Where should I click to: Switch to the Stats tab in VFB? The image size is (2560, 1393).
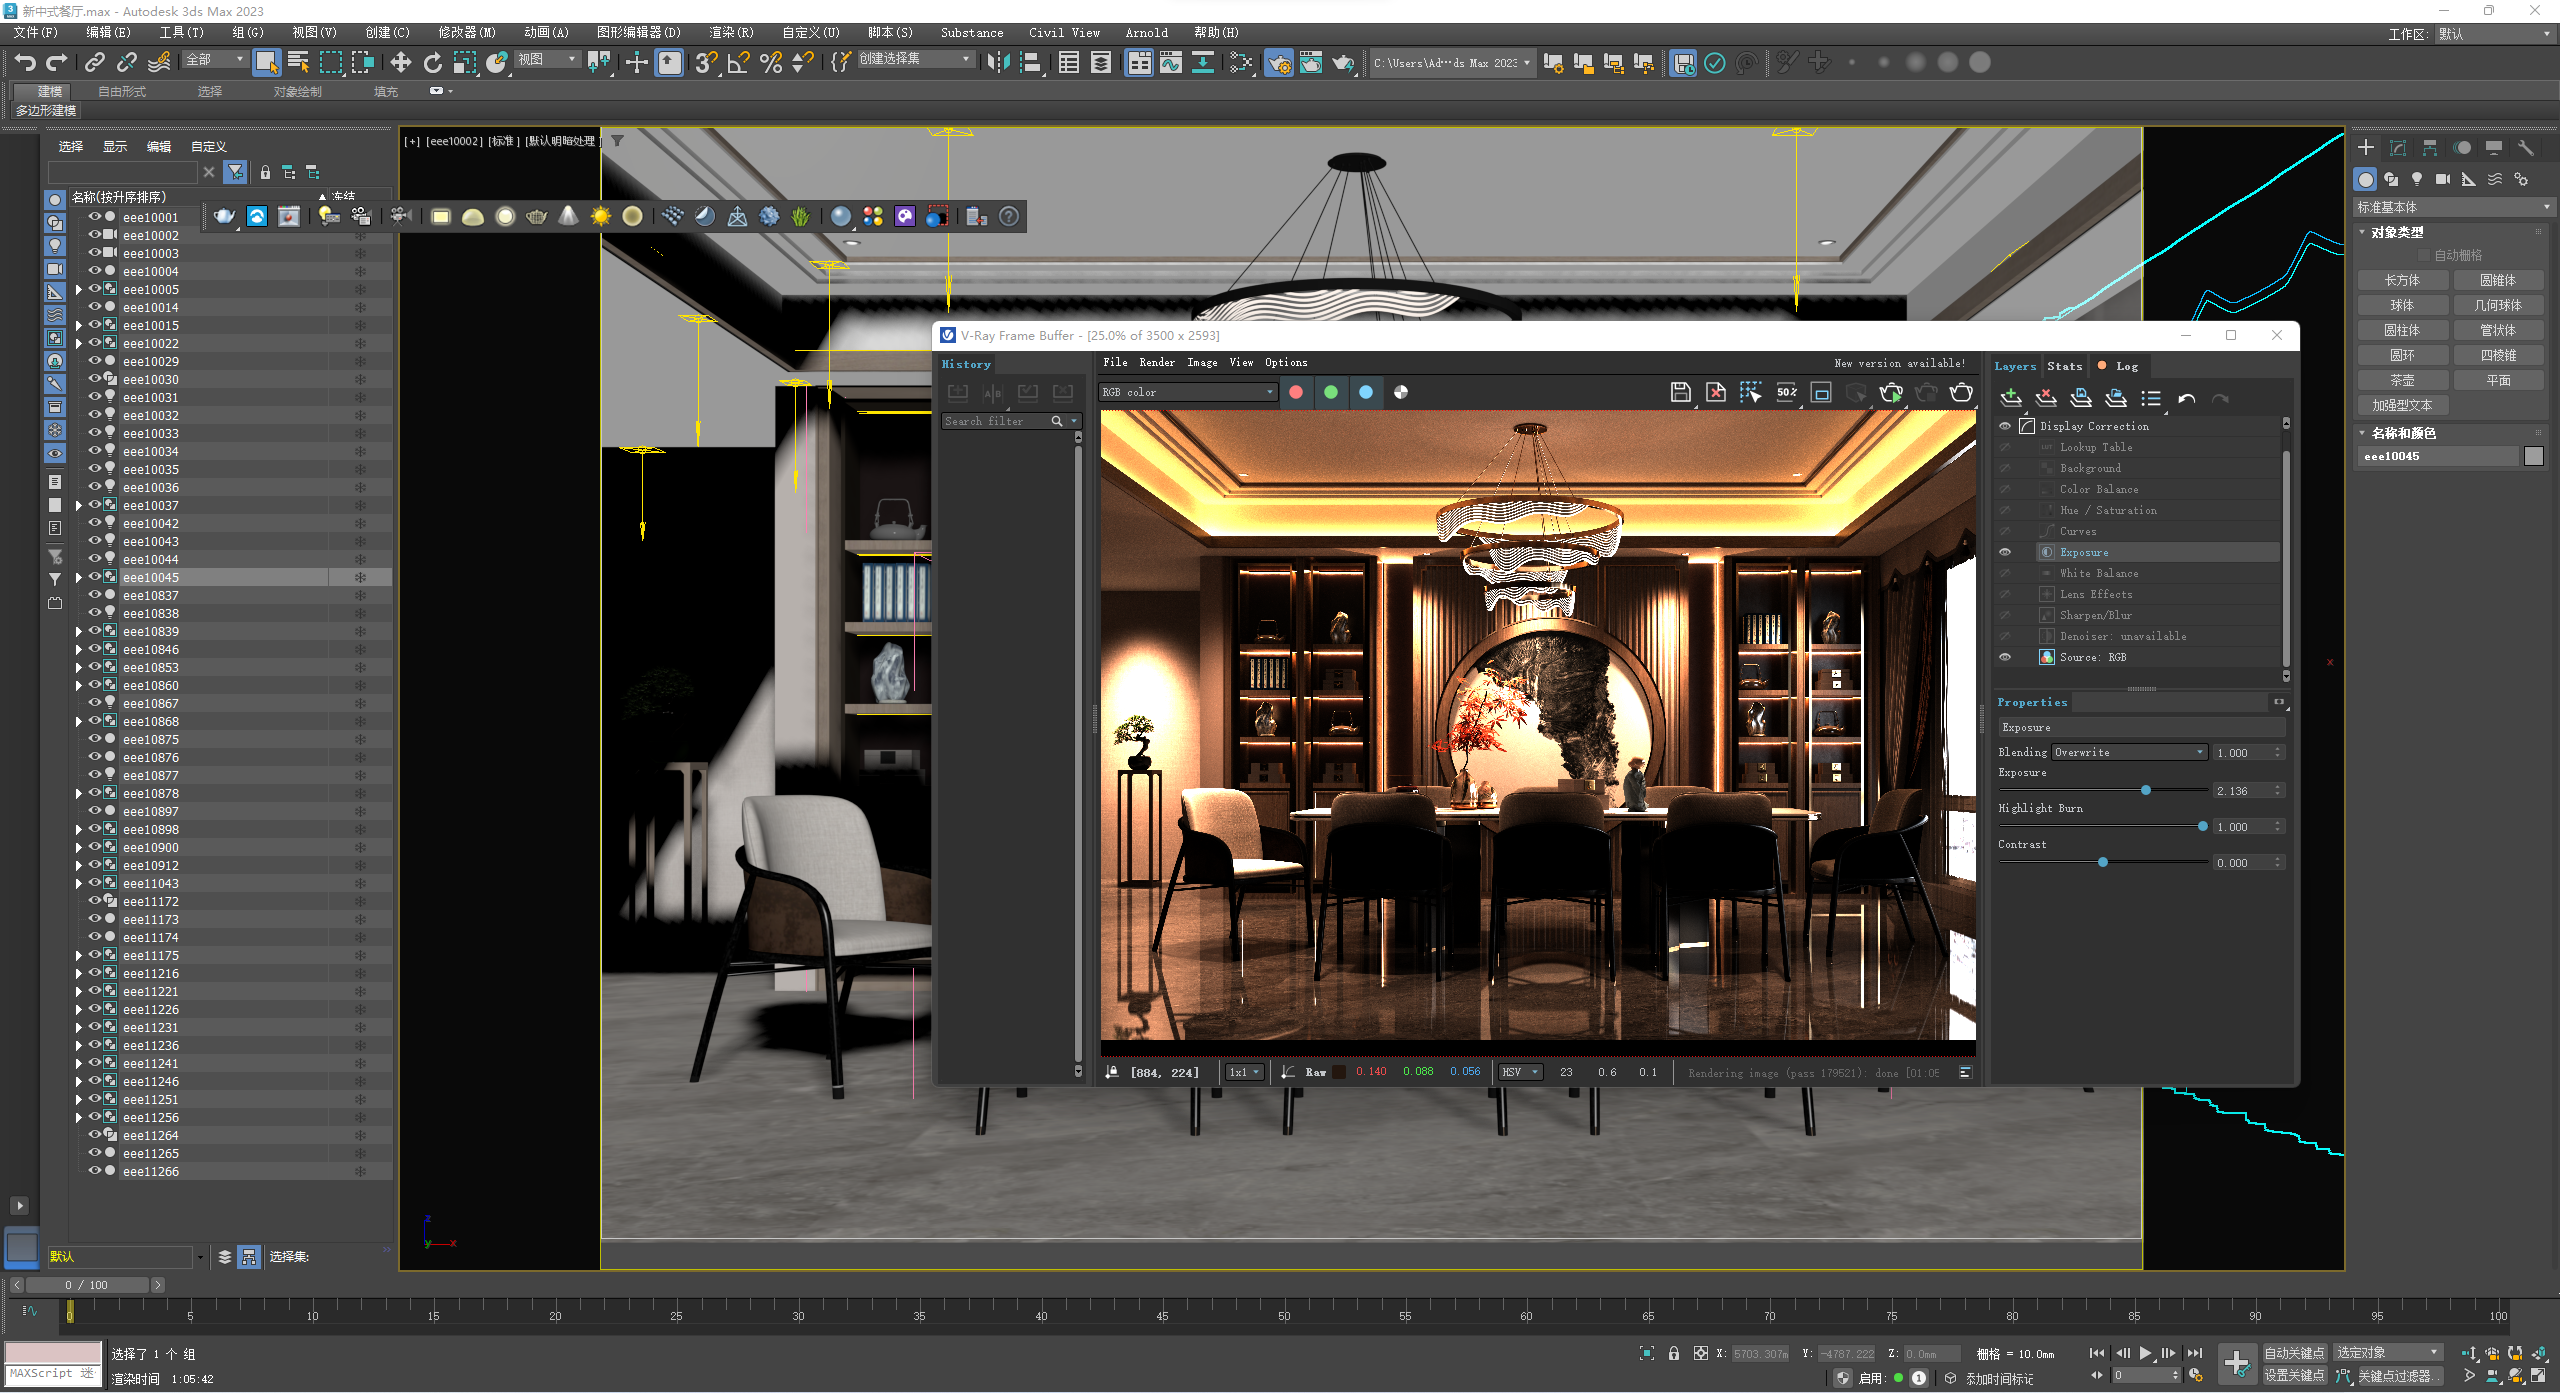(2064, 366)
